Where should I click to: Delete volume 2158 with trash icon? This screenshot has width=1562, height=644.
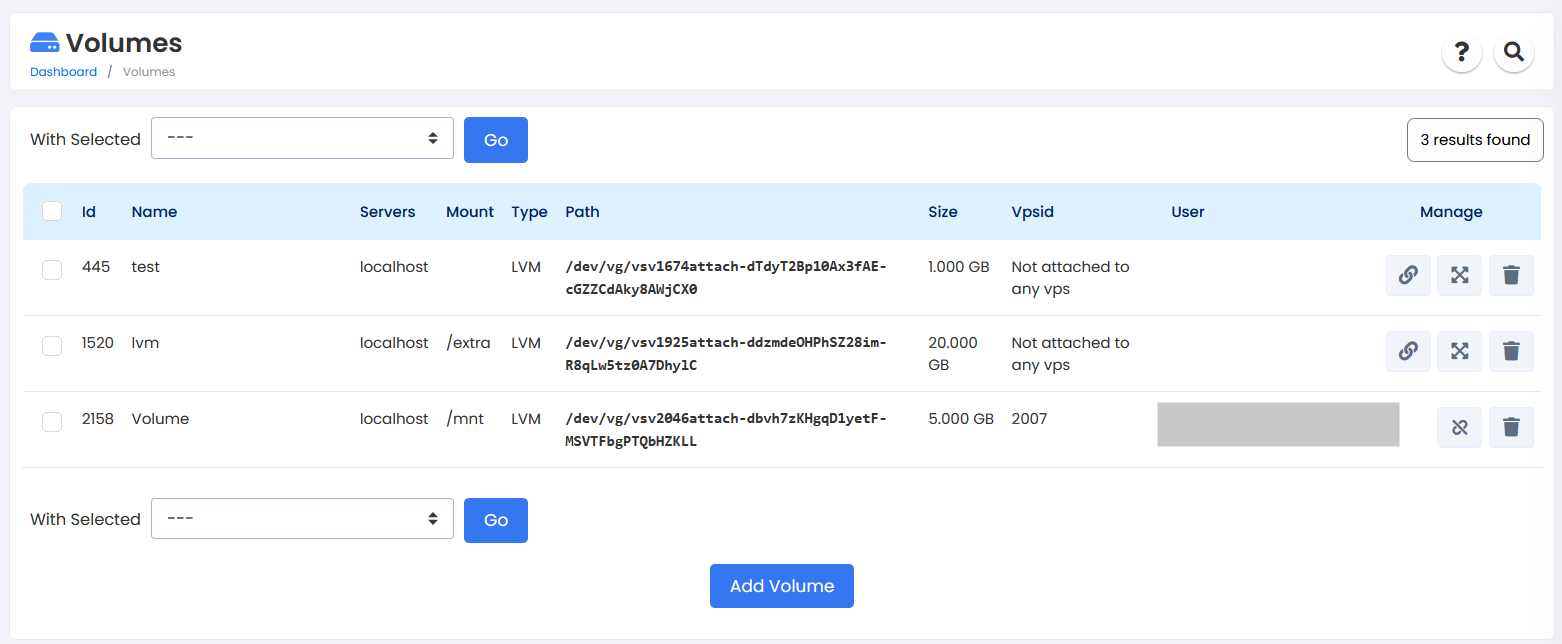pyautogui.click(x=1510, y=427)
